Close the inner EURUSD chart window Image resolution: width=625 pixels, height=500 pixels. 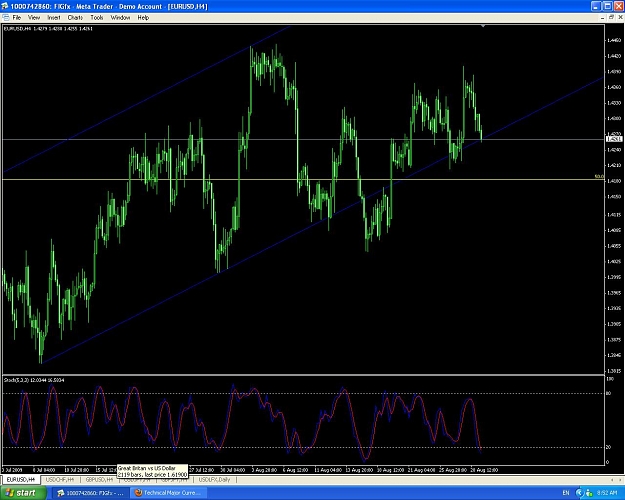point(620,18)
